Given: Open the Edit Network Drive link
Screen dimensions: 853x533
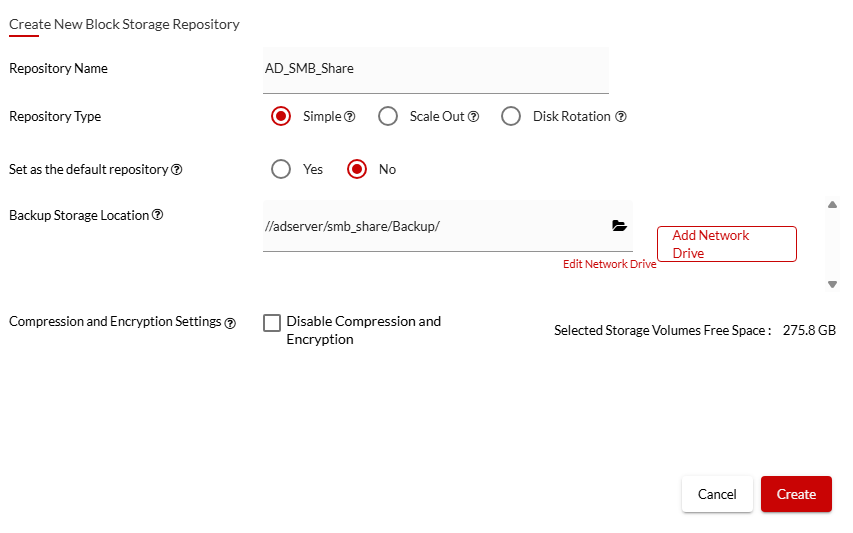Looking at the screenshot, I should (x=609, y=264).
